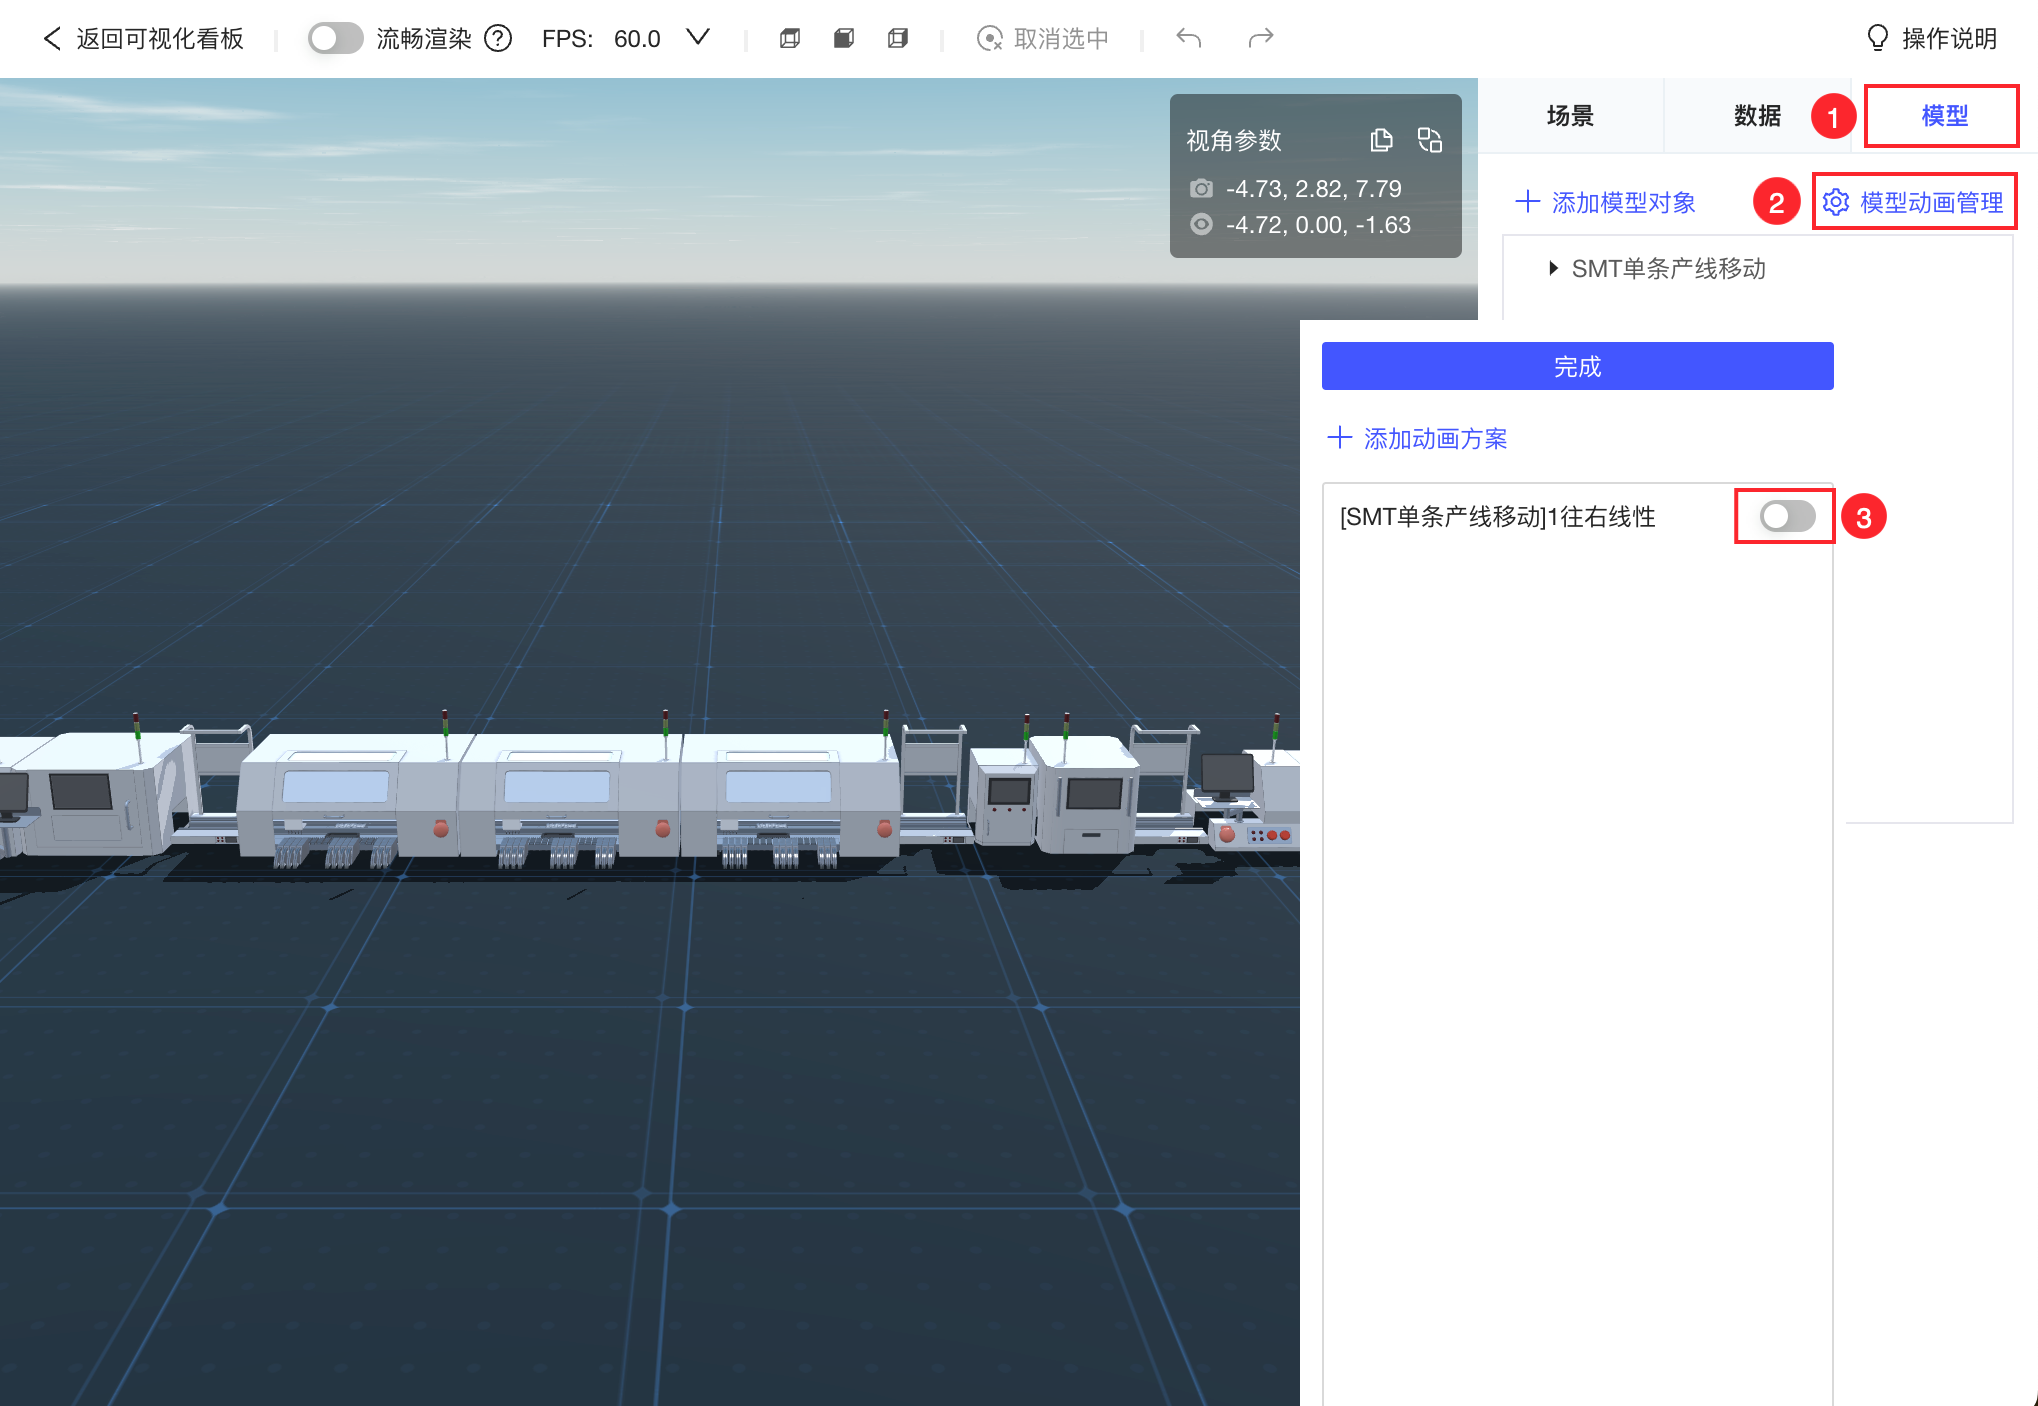
Task: Expand the SMT单条产线移动 tree item
Action: click(1553, 268)
